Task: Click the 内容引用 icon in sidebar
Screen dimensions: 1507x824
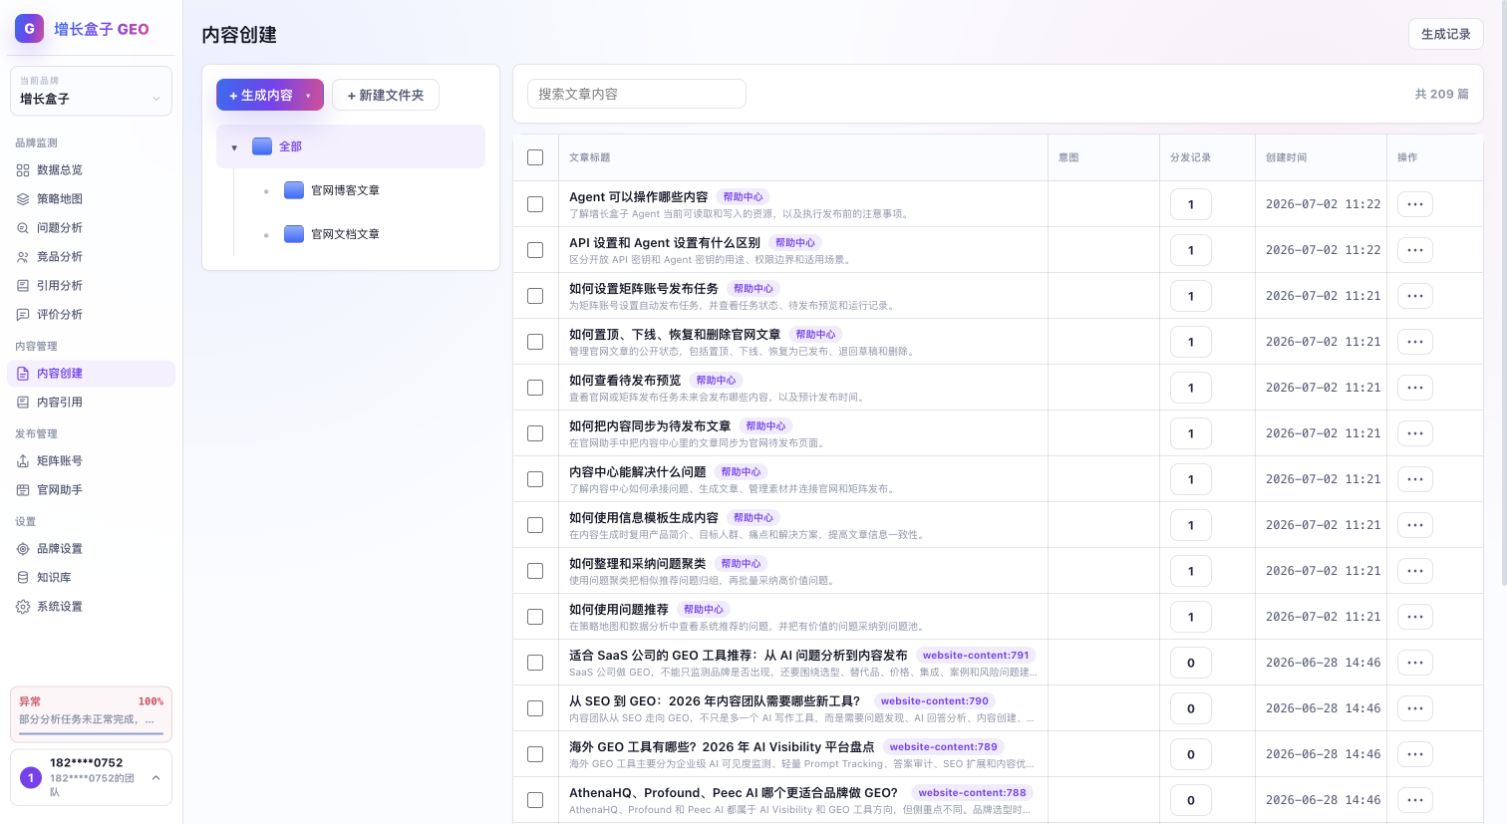Action: 23,402
